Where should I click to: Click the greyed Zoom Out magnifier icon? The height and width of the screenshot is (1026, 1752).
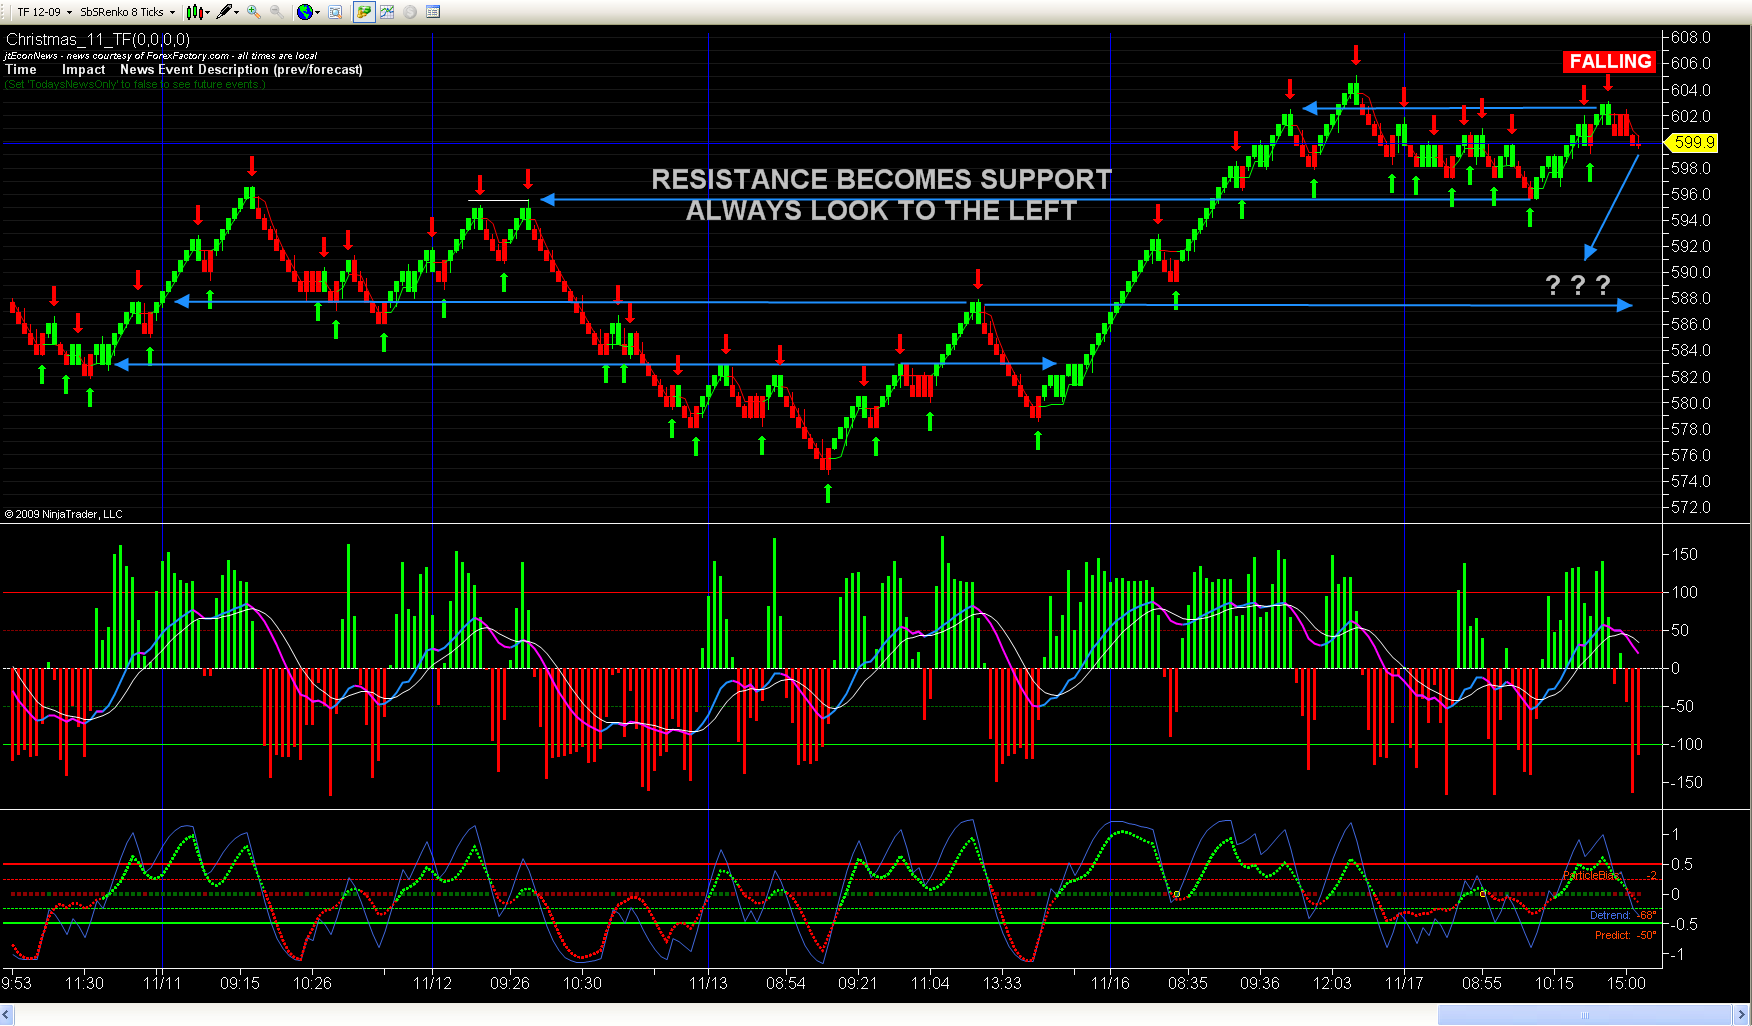pos(276,12)
